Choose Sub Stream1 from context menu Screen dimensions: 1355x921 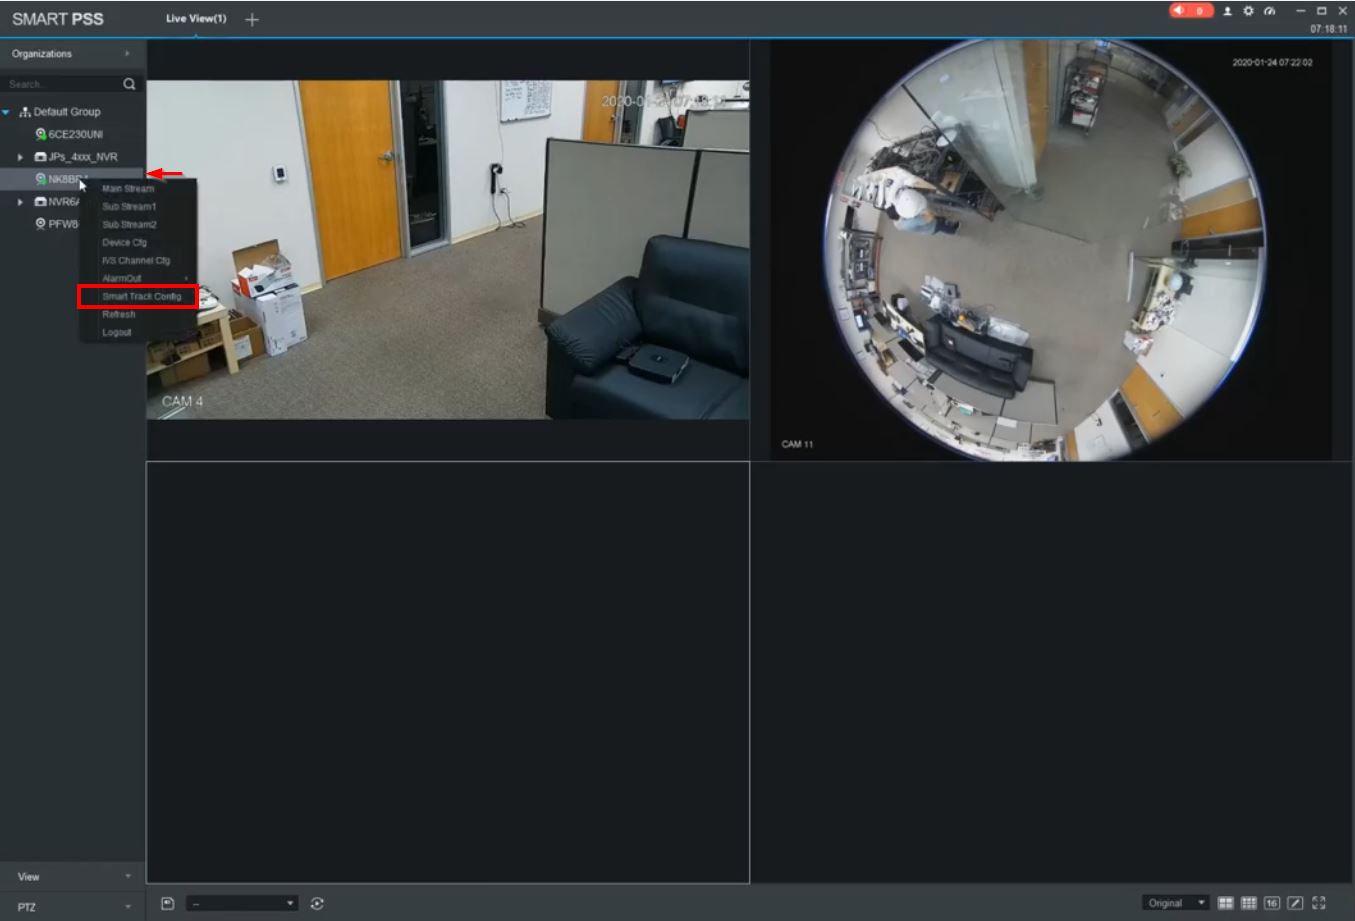[129, 207]
